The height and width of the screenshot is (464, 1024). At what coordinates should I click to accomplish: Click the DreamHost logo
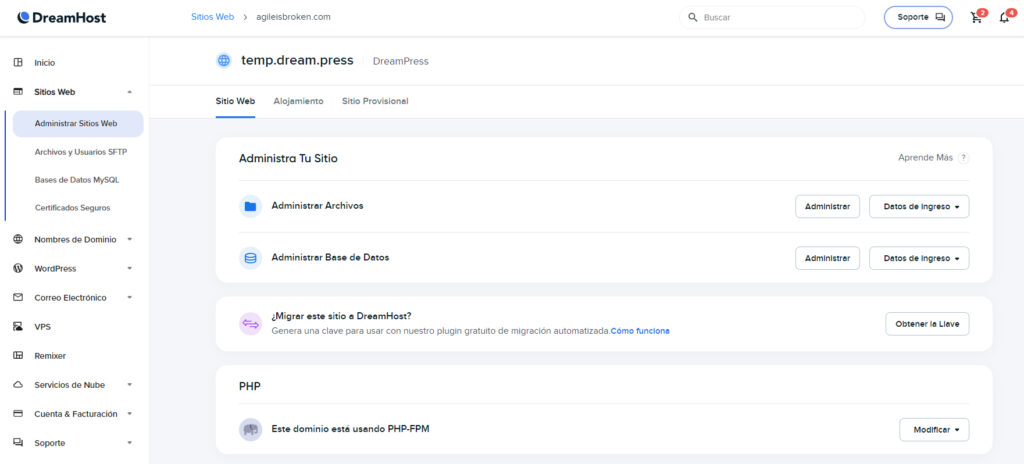coord(62,17)
